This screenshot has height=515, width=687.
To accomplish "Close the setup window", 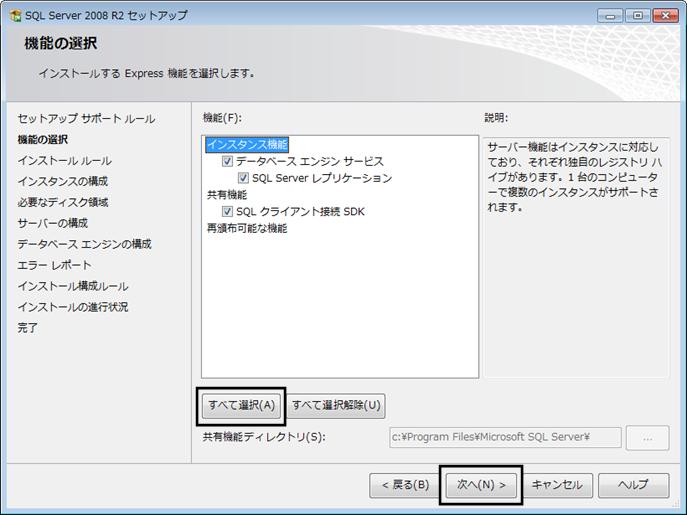I will [666, 16].
